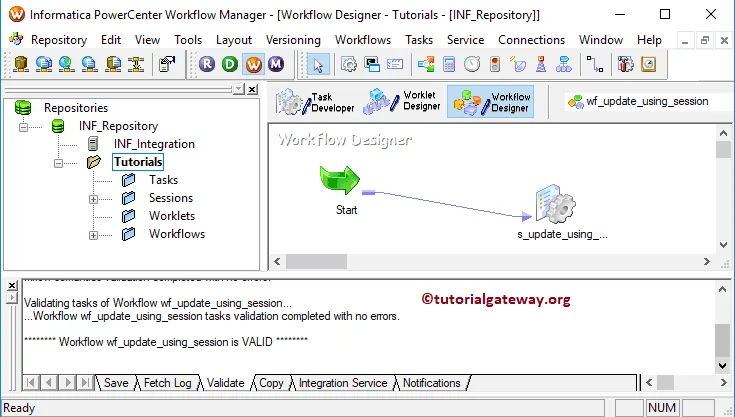Click the database-with-document repository toolbar icon

pyautogui.click(x=113, y=64)
